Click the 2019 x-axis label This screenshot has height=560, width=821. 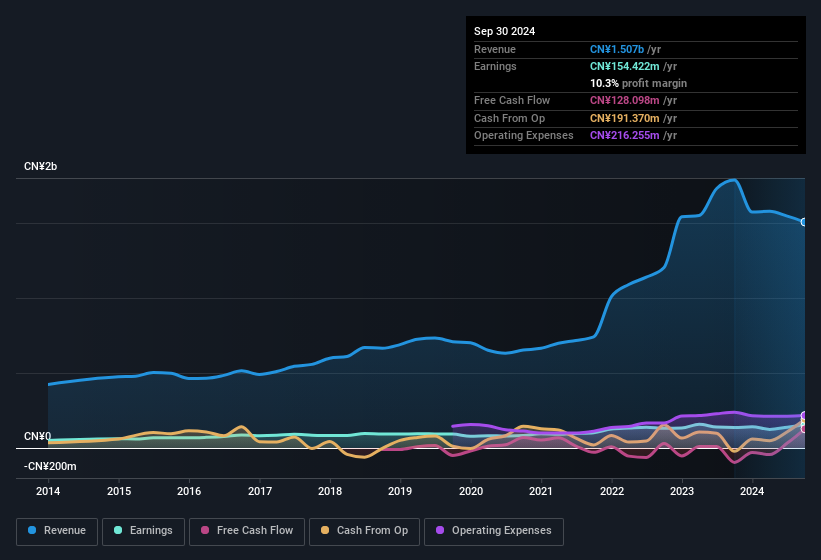click(x=400, y=491)
